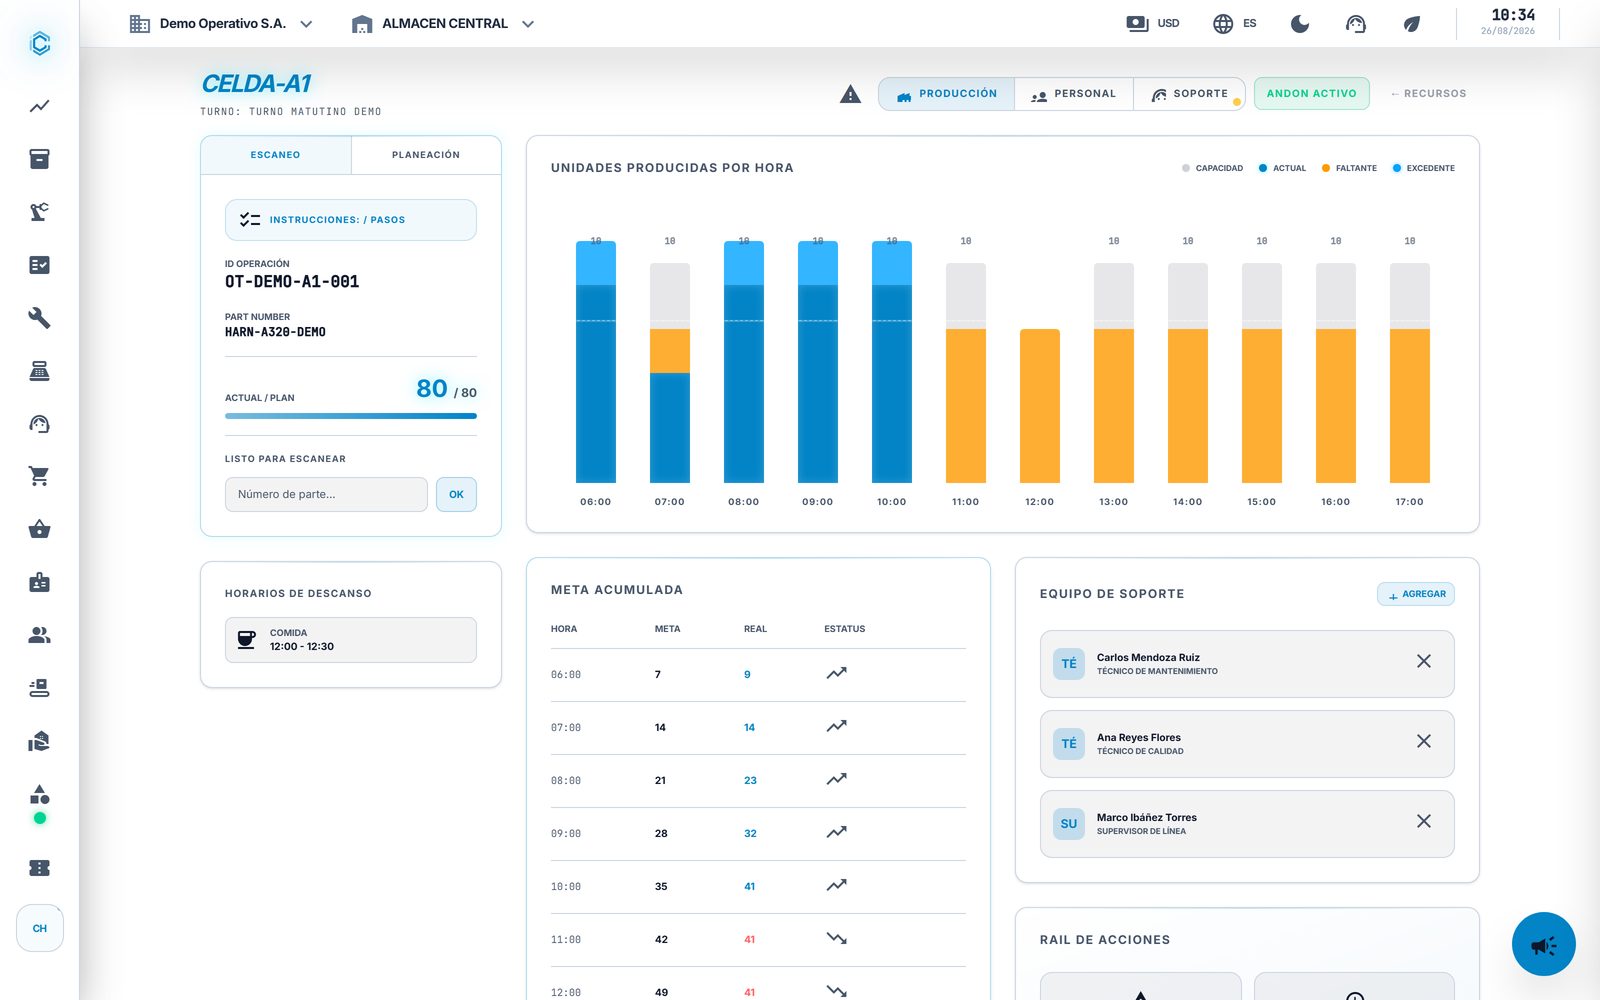1600x1000 pixels.
Task: Click the warning triangle alert icon
Action: point(850,94)
